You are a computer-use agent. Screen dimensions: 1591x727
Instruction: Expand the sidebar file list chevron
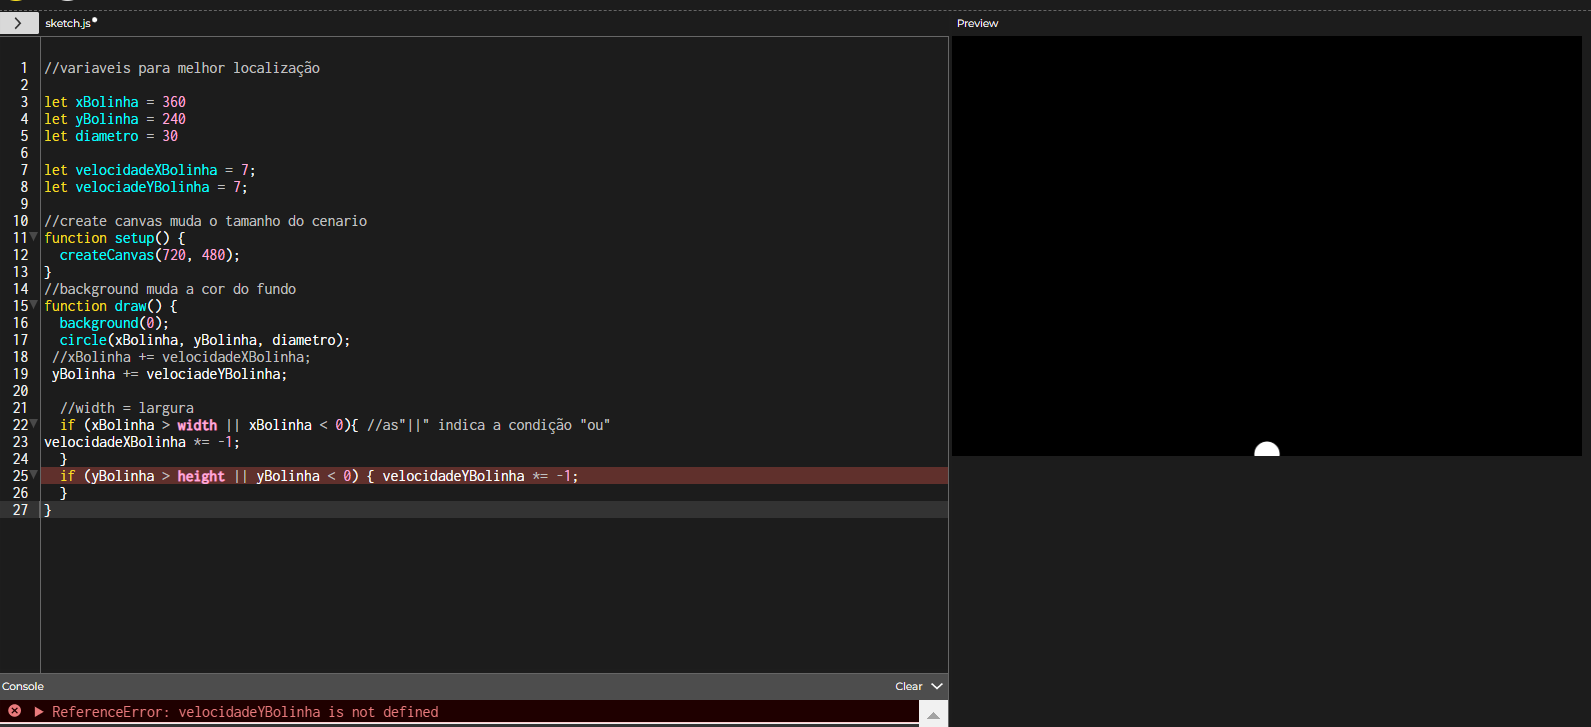pyautogui.click(x=18, y=23)
